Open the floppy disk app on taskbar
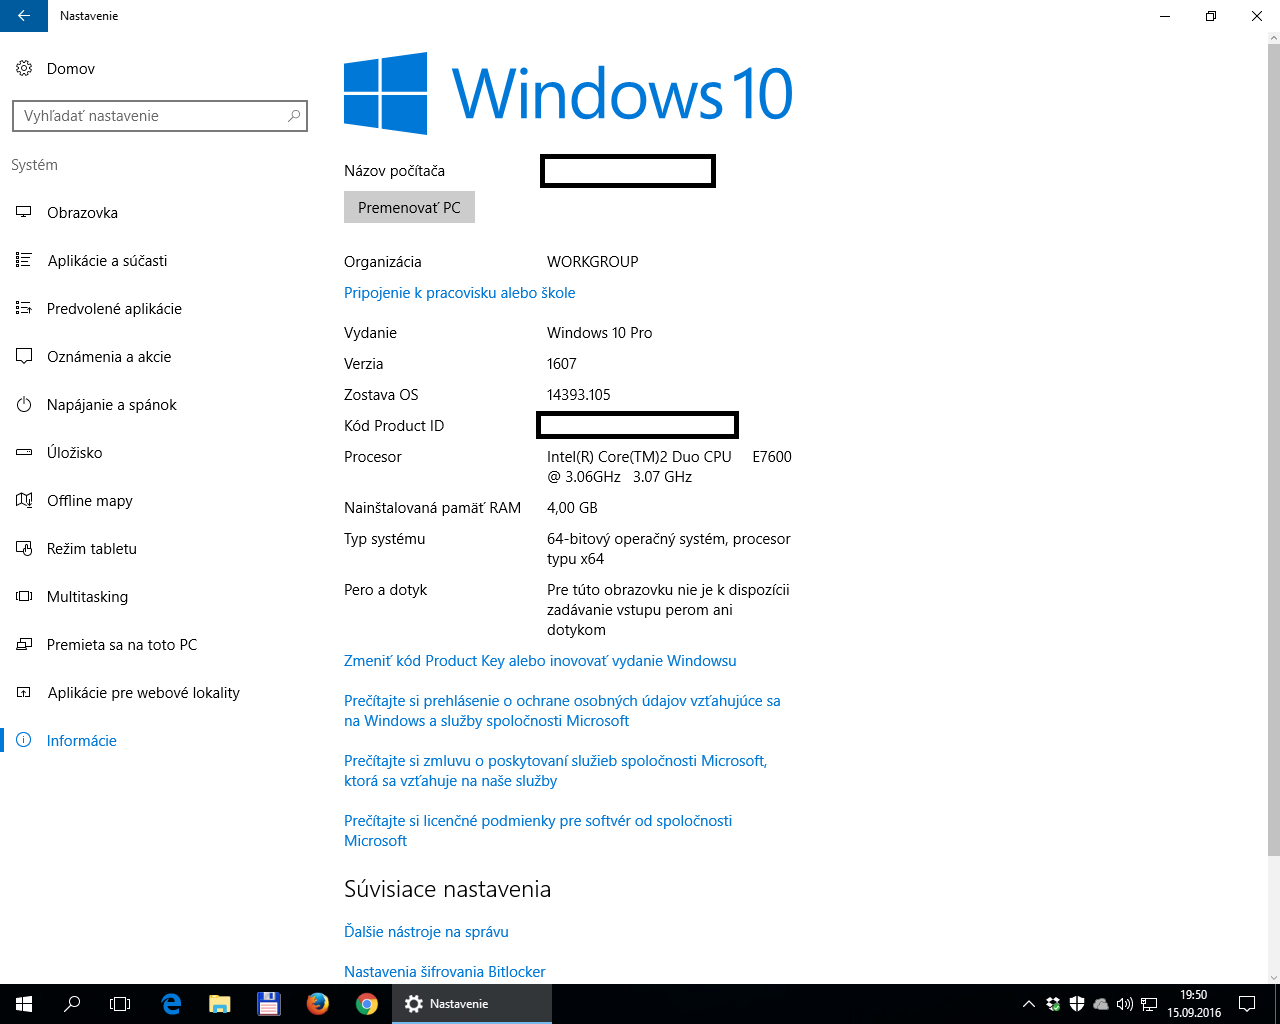This screenshot has height=1024, width=1280. pos(268,1004)
